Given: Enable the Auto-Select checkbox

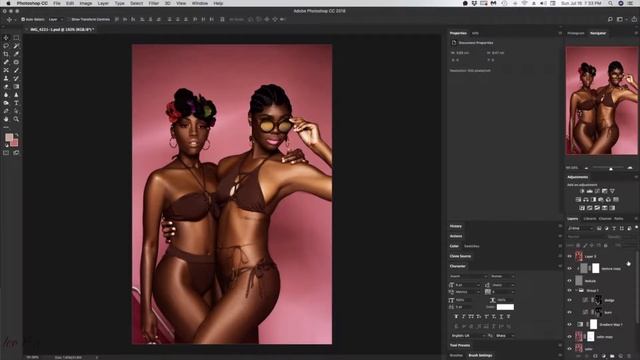Looking at the screenshot, I should pos(23,19).
